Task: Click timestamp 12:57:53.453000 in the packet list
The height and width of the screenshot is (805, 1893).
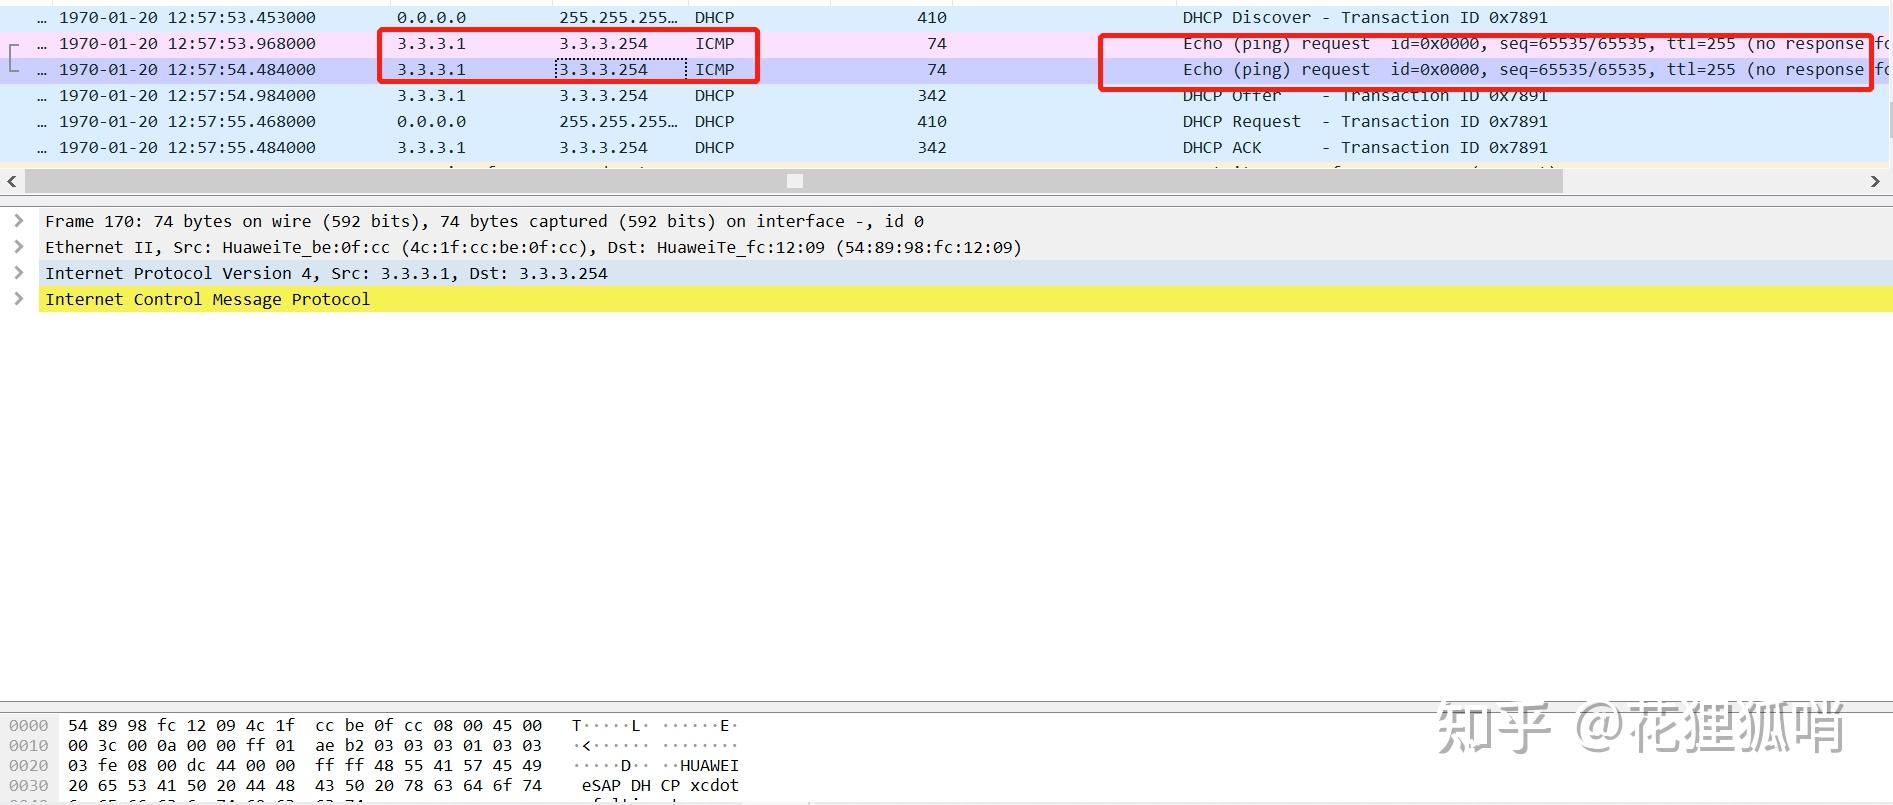Action: tap(187, 17)
